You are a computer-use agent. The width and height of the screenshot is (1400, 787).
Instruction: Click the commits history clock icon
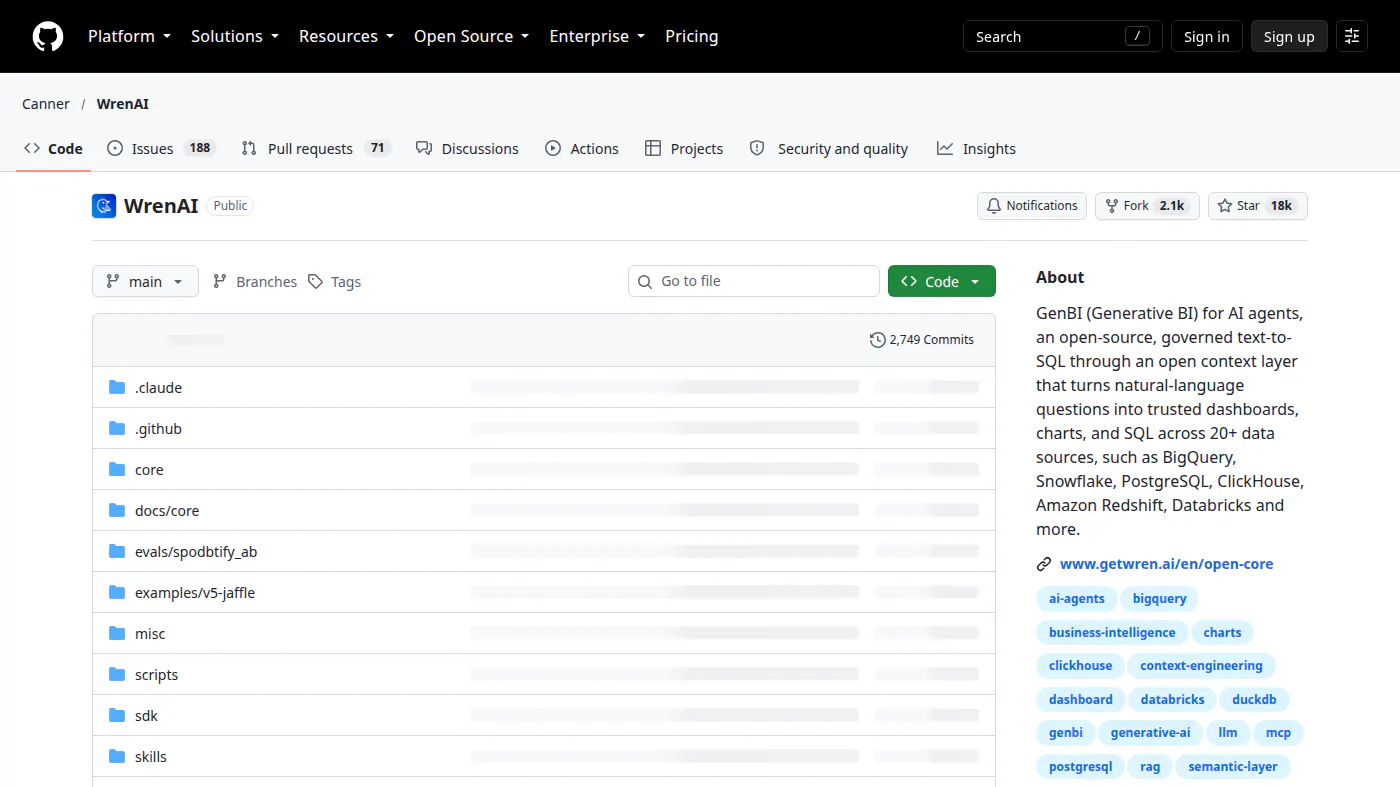(x=878, y=340)
